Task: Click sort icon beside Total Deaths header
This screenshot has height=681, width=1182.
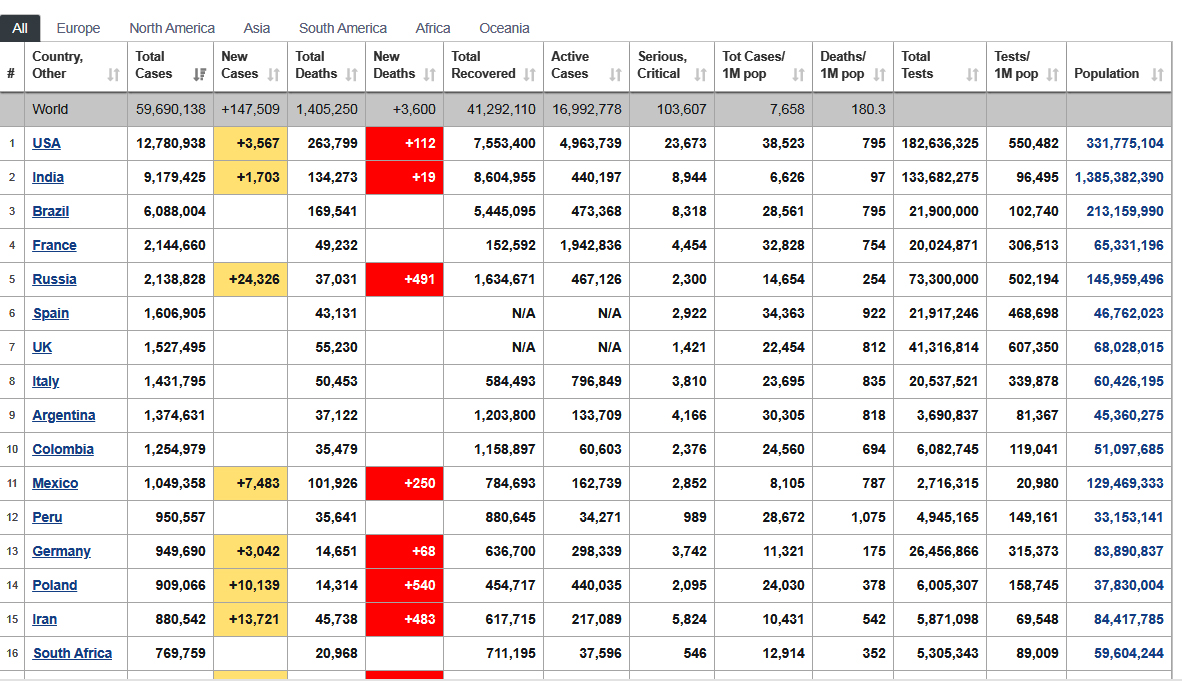Action: (351, 75)
